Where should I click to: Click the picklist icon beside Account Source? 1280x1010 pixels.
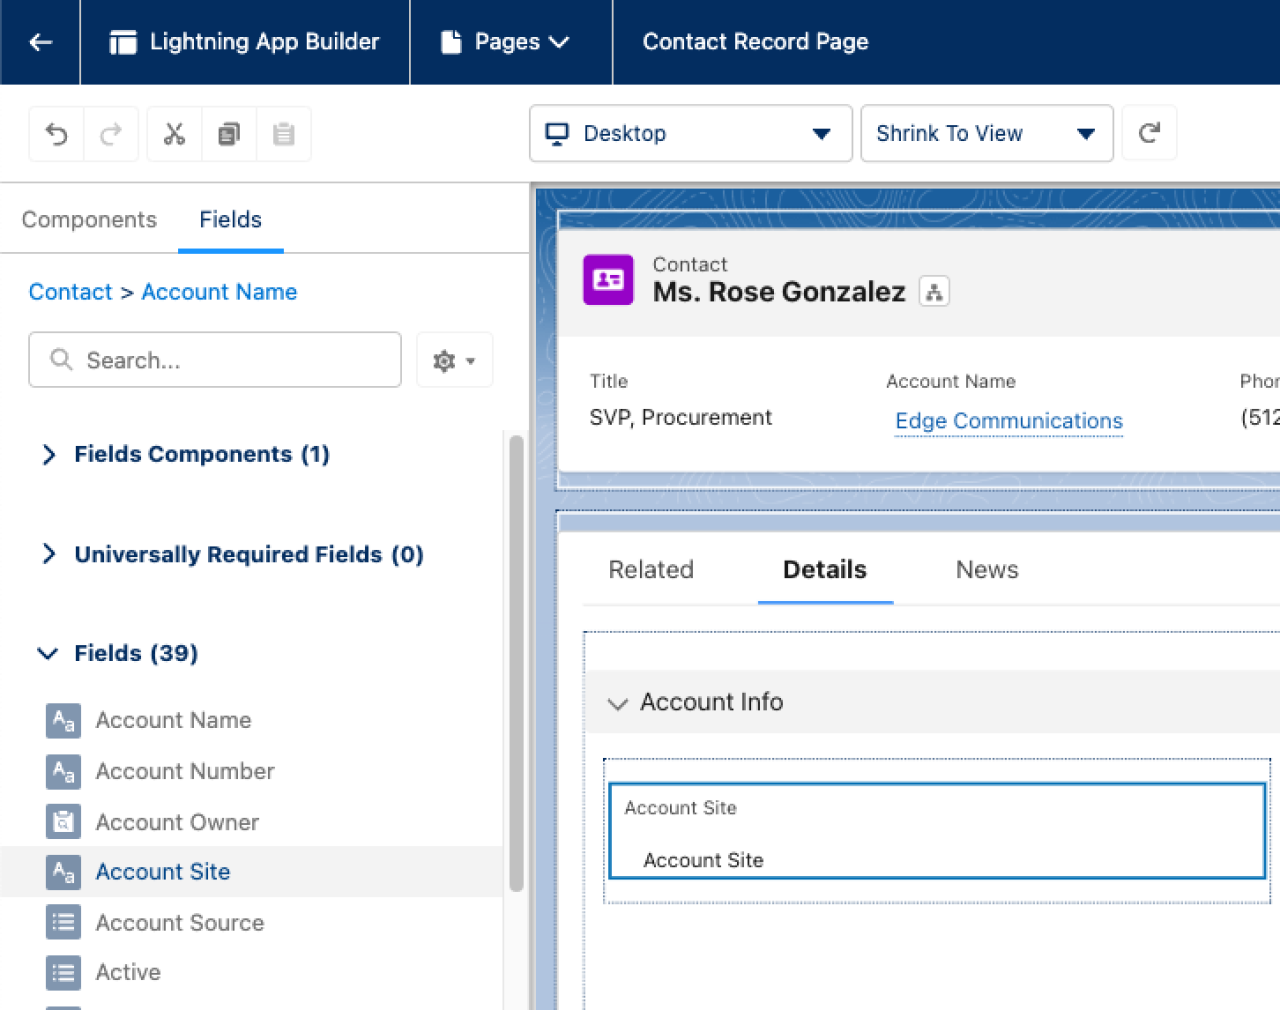pos(63,922)
